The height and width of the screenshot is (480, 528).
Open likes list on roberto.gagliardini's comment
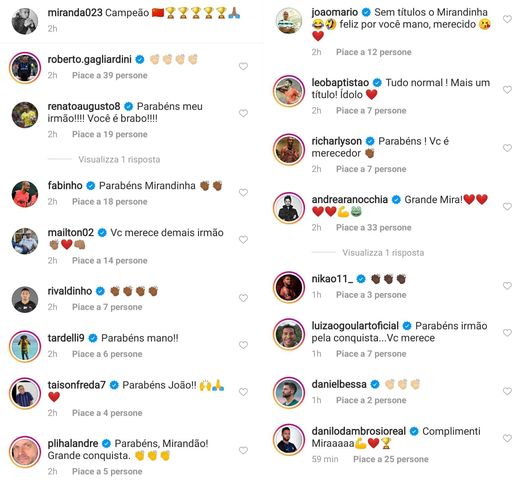tap(110, 75)
